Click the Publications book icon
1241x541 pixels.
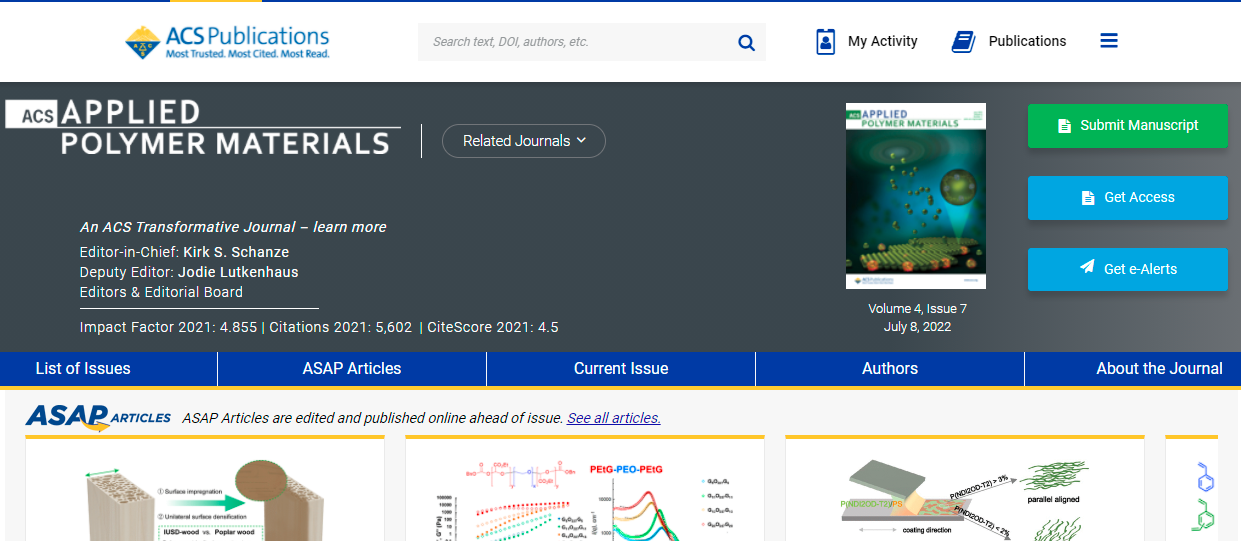point(962,42)
